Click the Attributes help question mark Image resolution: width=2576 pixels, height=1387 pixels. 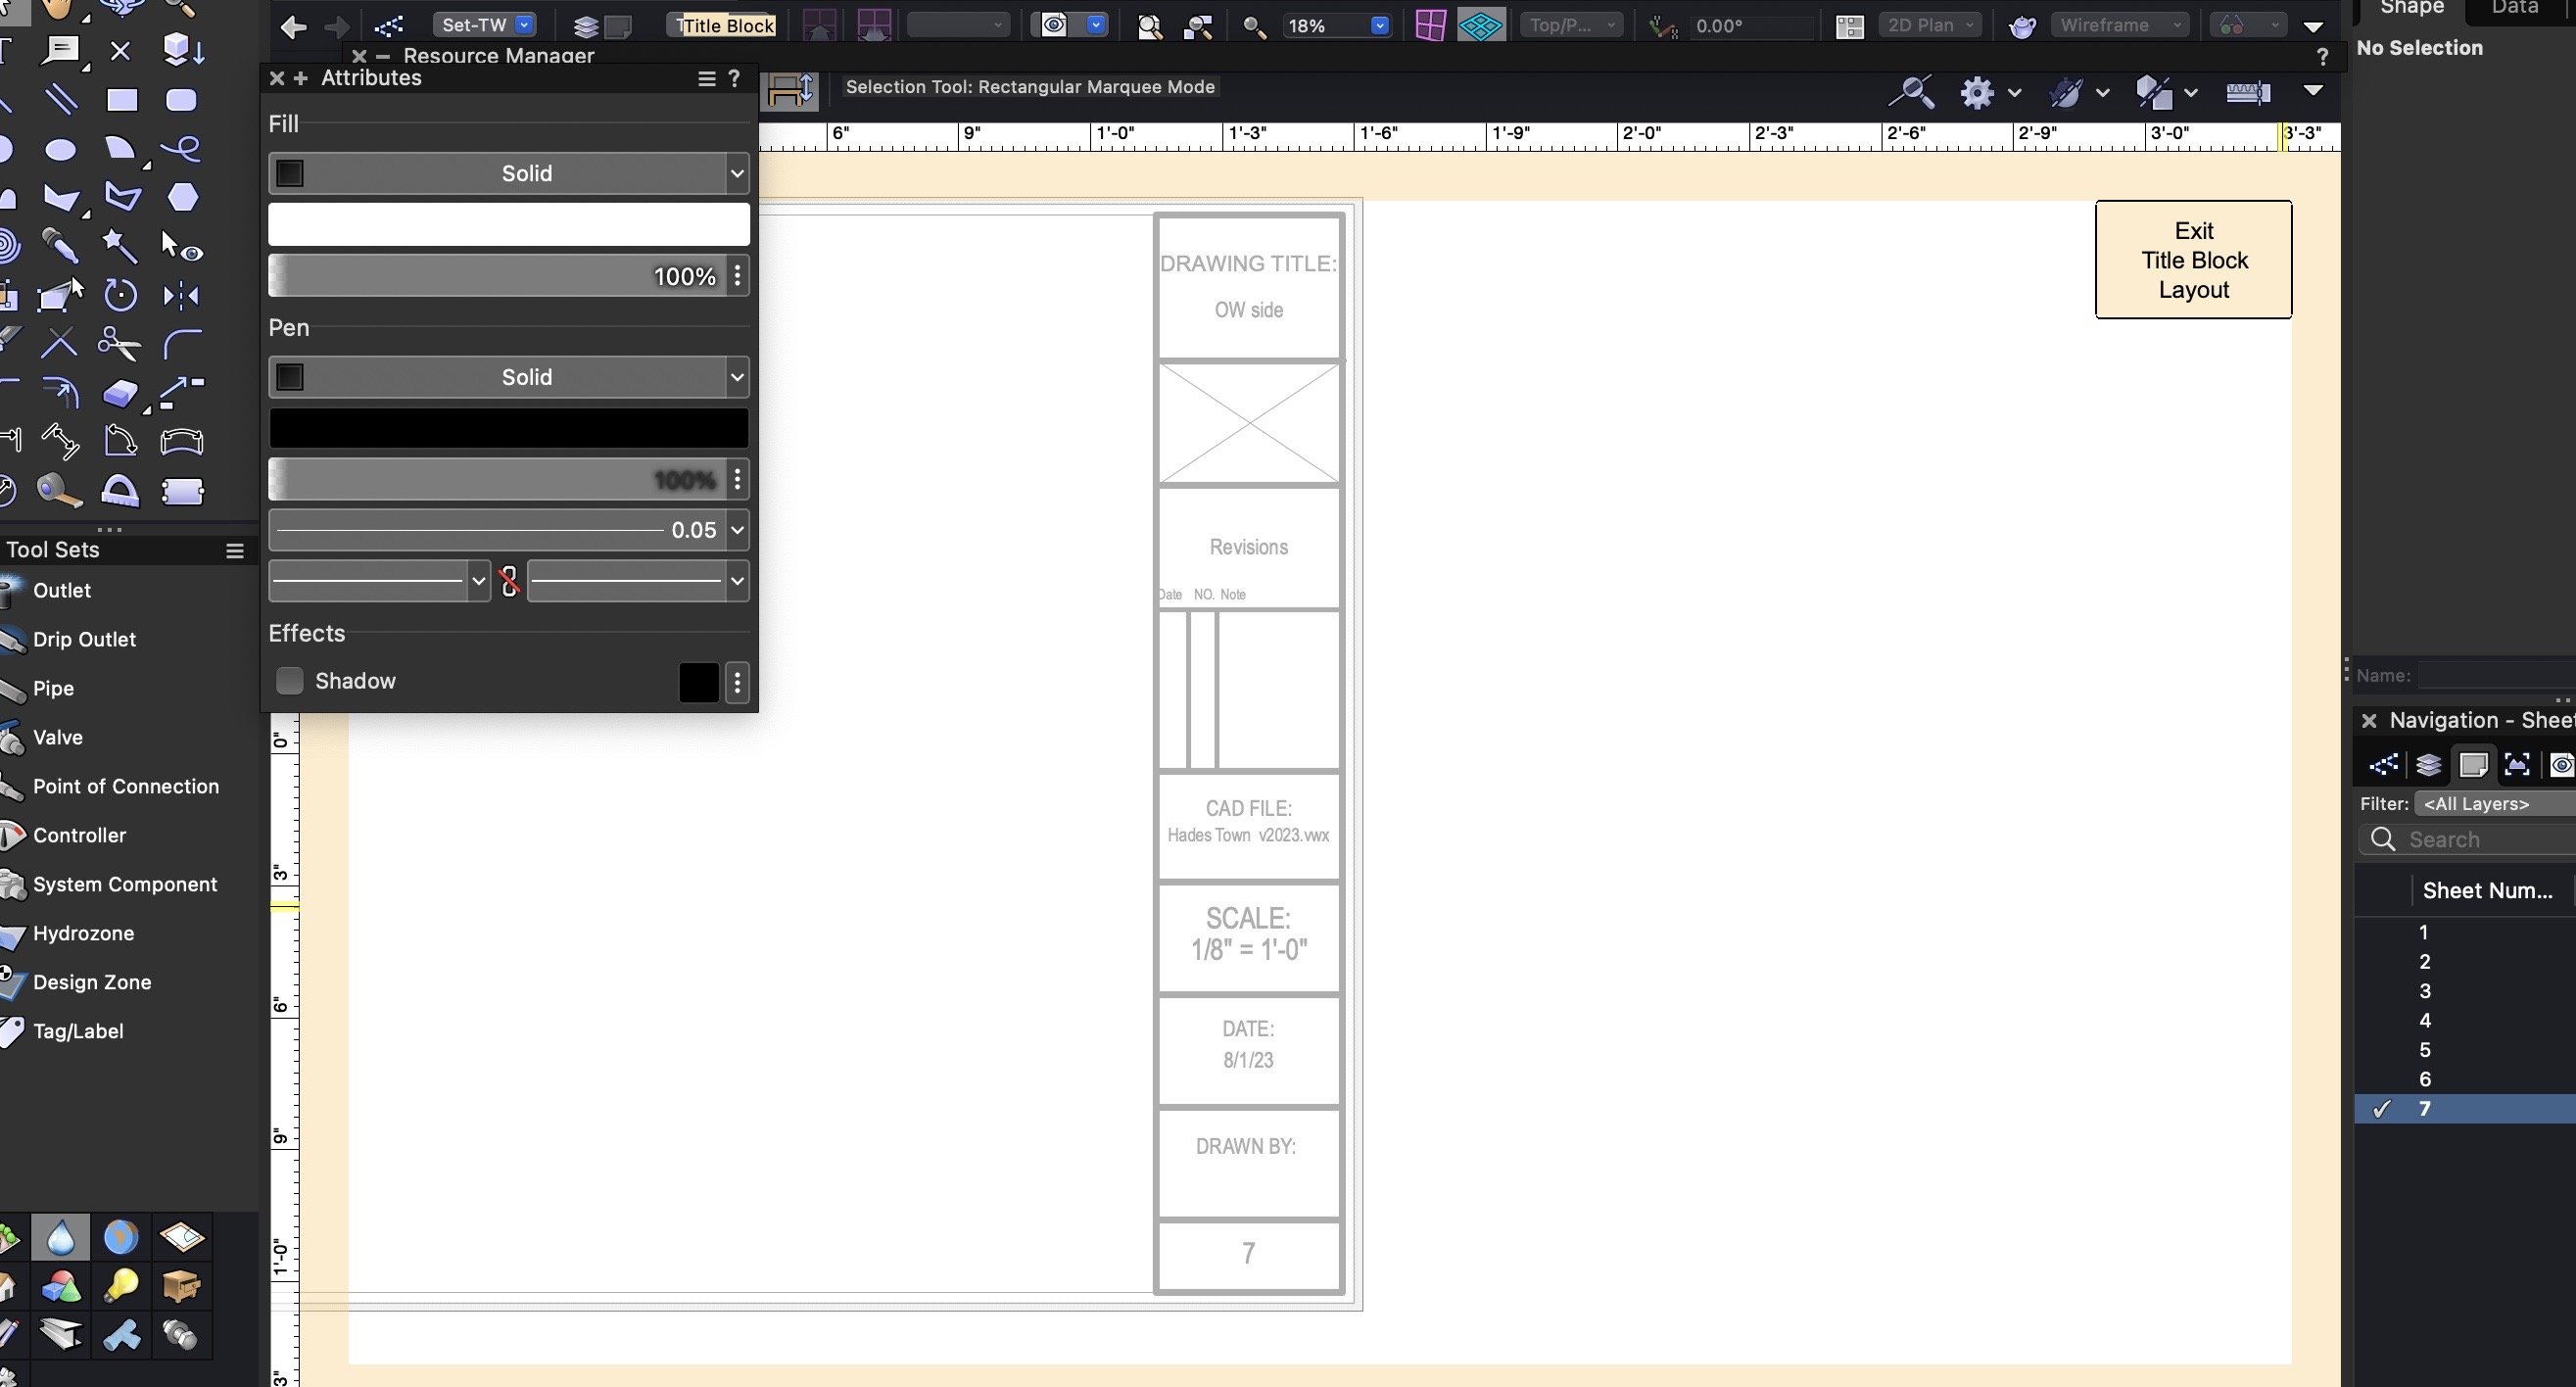point(734,78)
